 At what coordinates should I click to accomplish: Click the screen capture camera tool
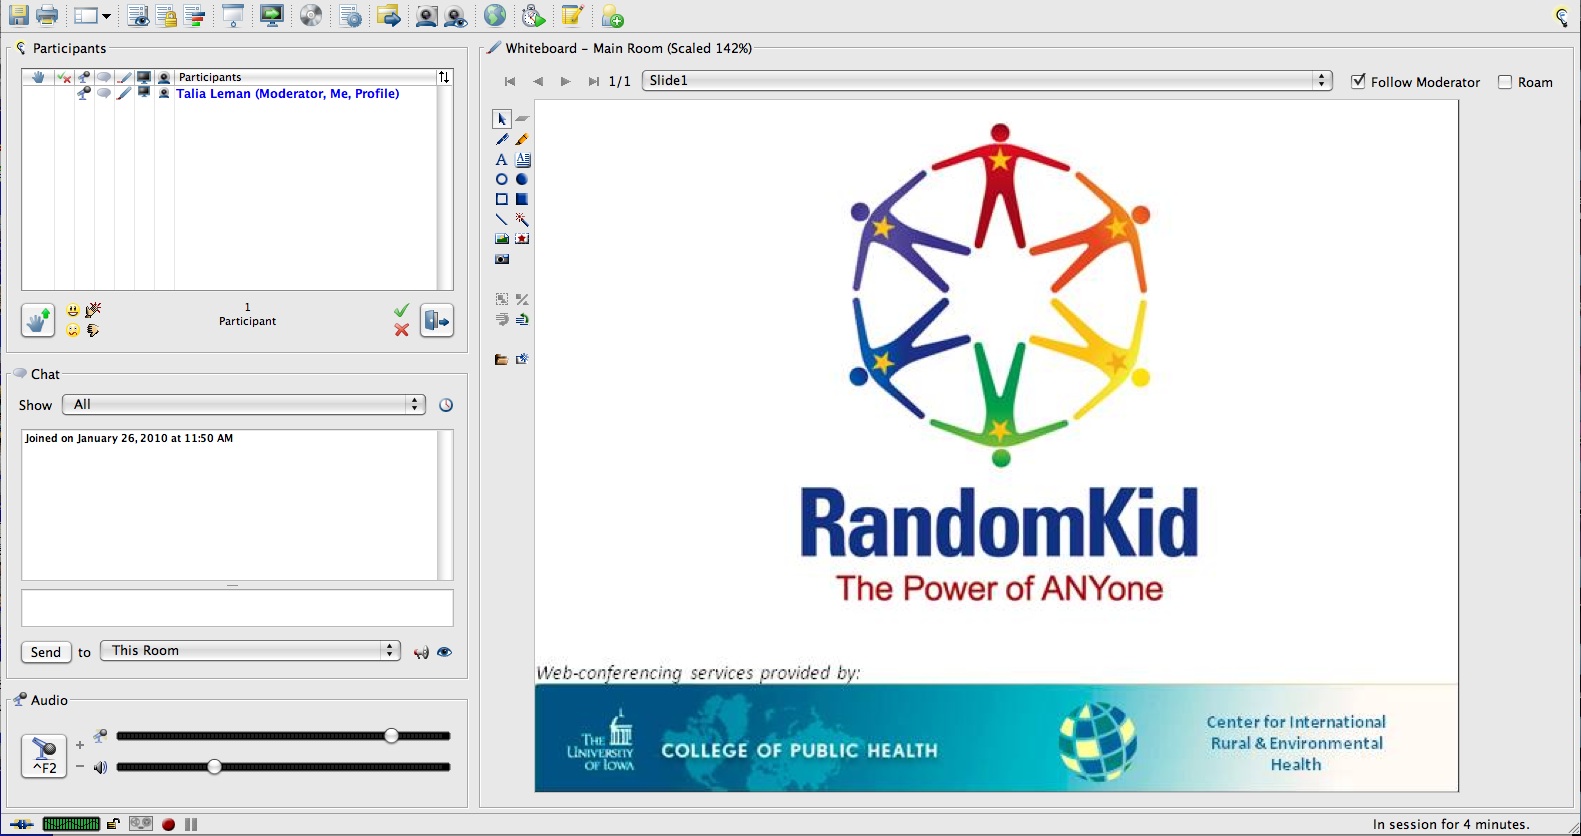[502, 259]
